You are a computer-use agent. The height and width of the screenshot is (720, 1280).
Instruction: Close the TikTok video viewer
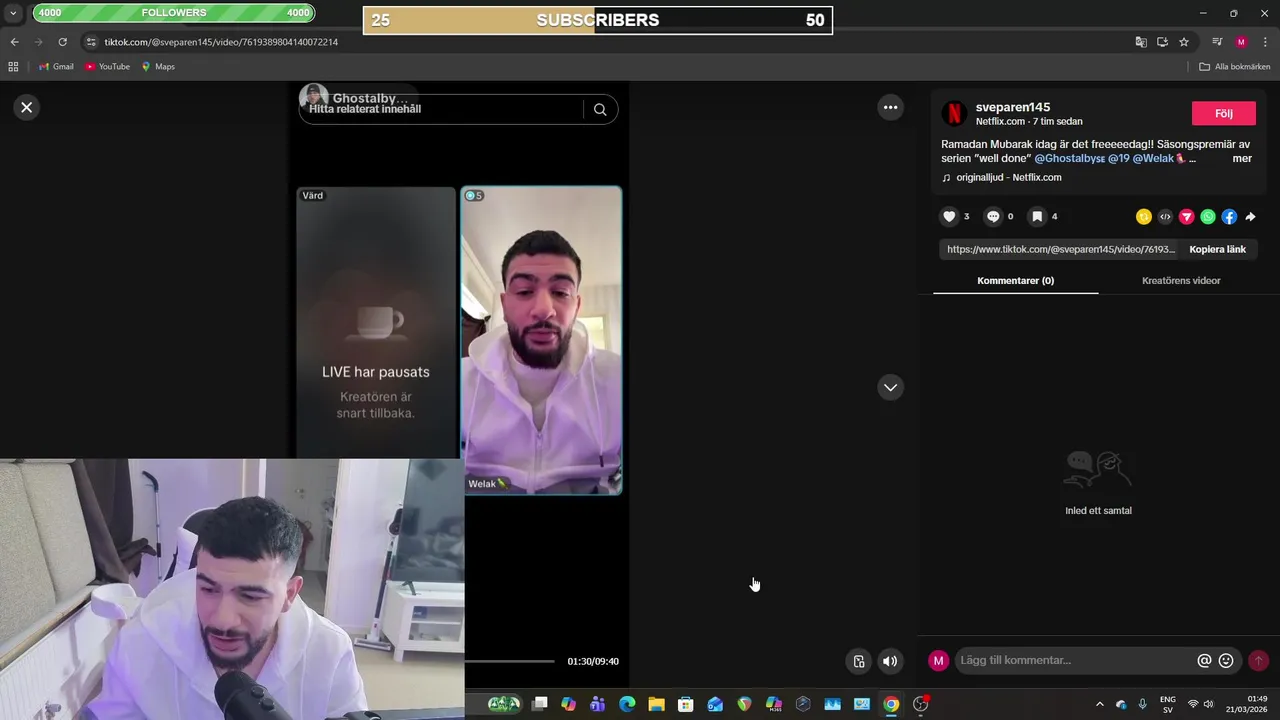click(27, 107)
